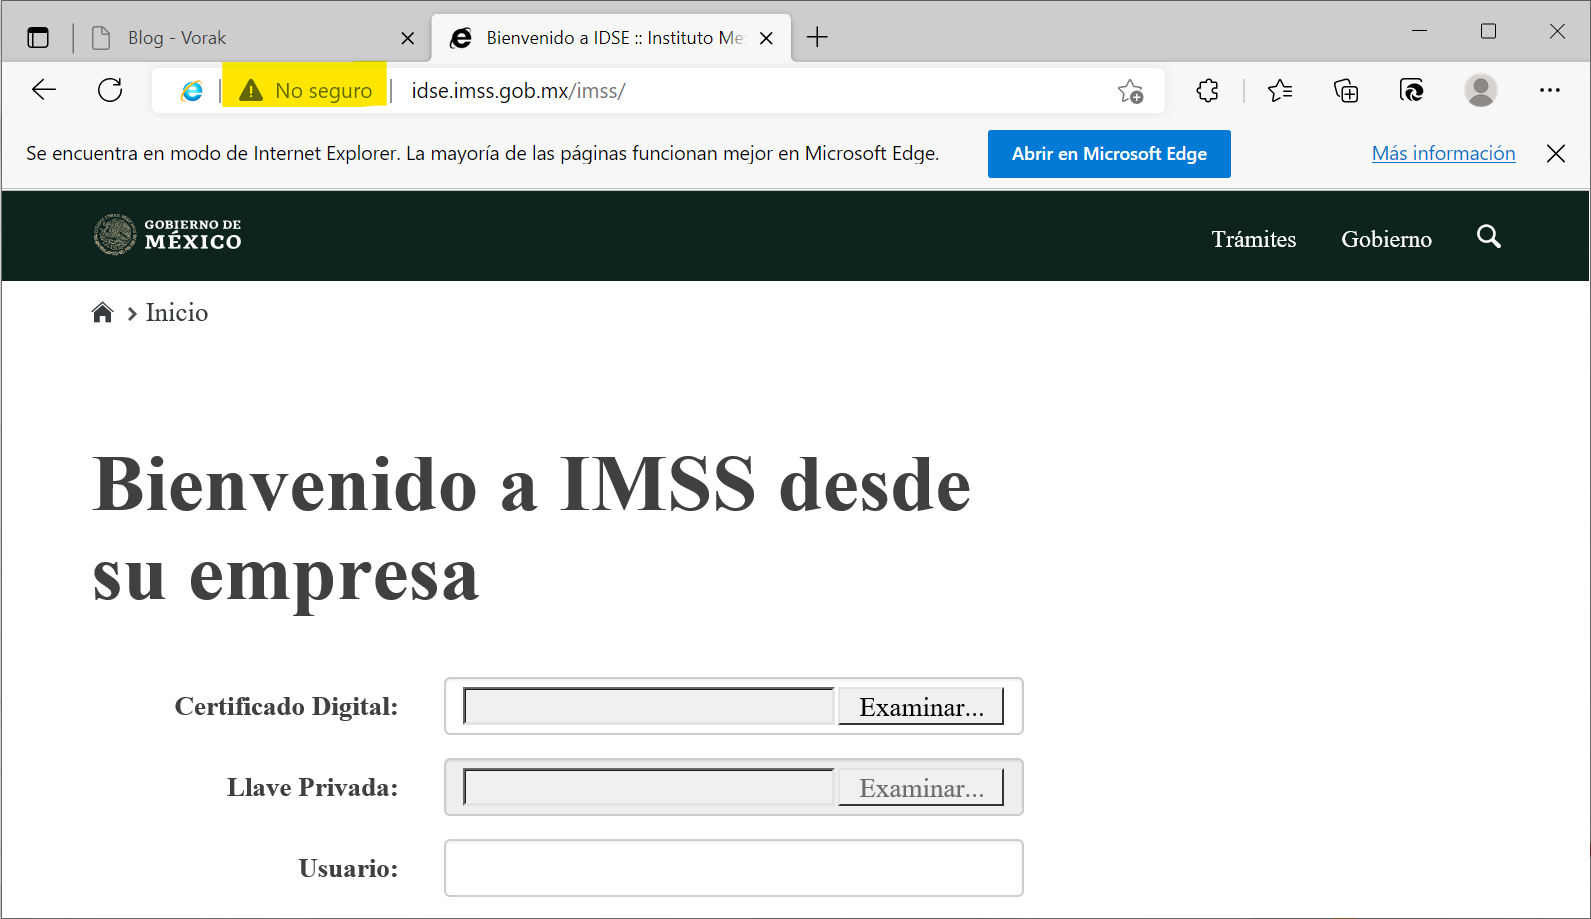
Task: Click the site search magnifier icon
Action: point(1488,237)
